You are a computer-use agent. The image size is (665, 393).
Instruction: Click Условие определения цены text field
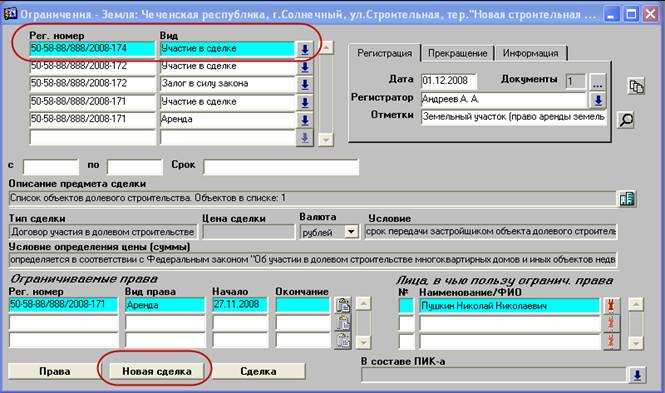(x=313, y=259)
